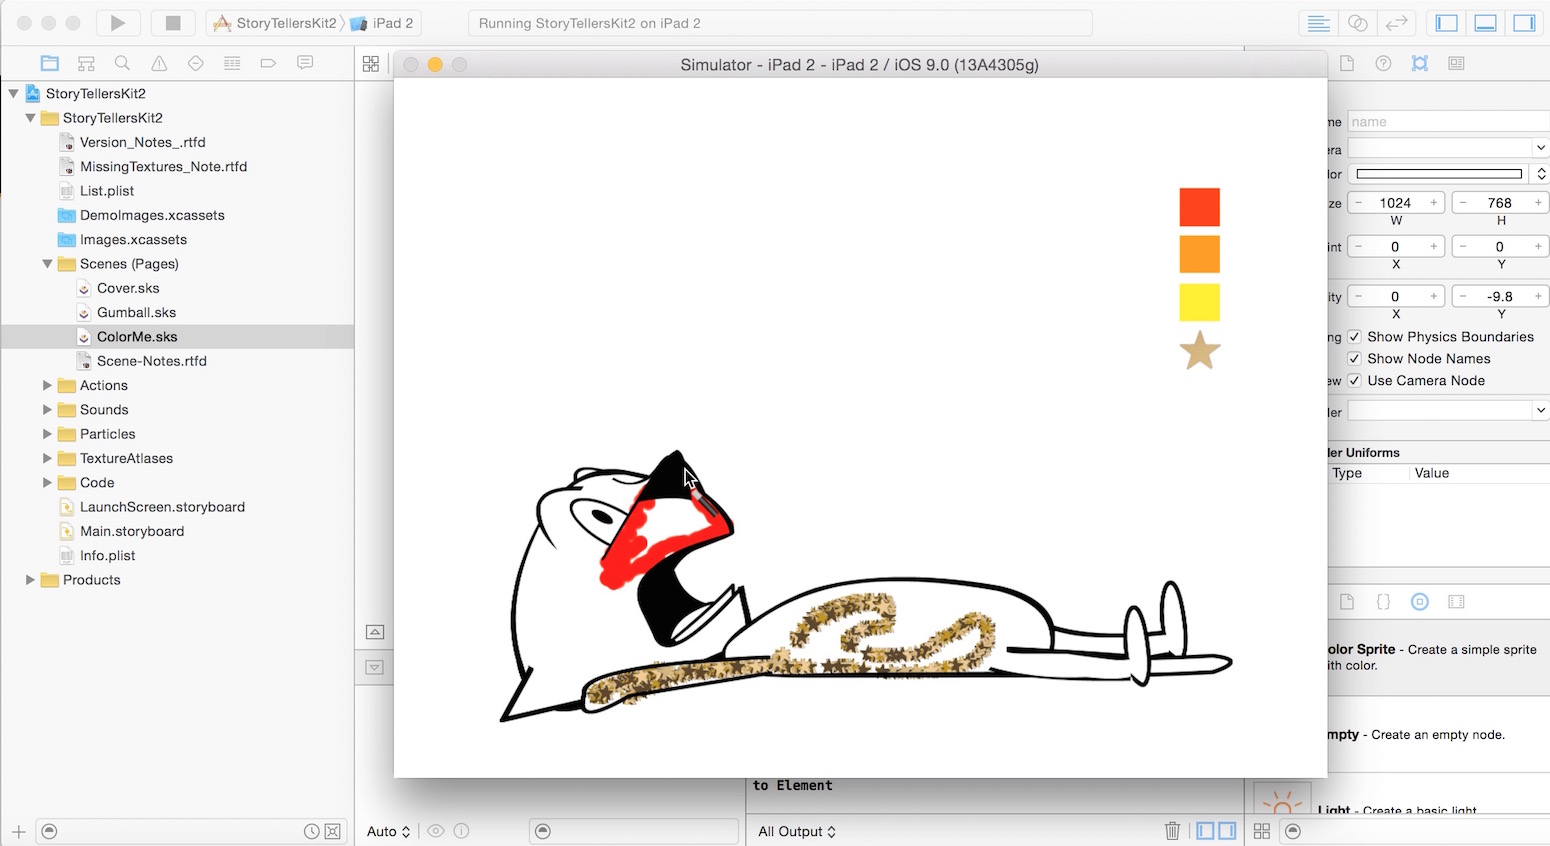The image size is (1550, 846).
Task: Open the Find navigator search icon
Action: [122, 64]
